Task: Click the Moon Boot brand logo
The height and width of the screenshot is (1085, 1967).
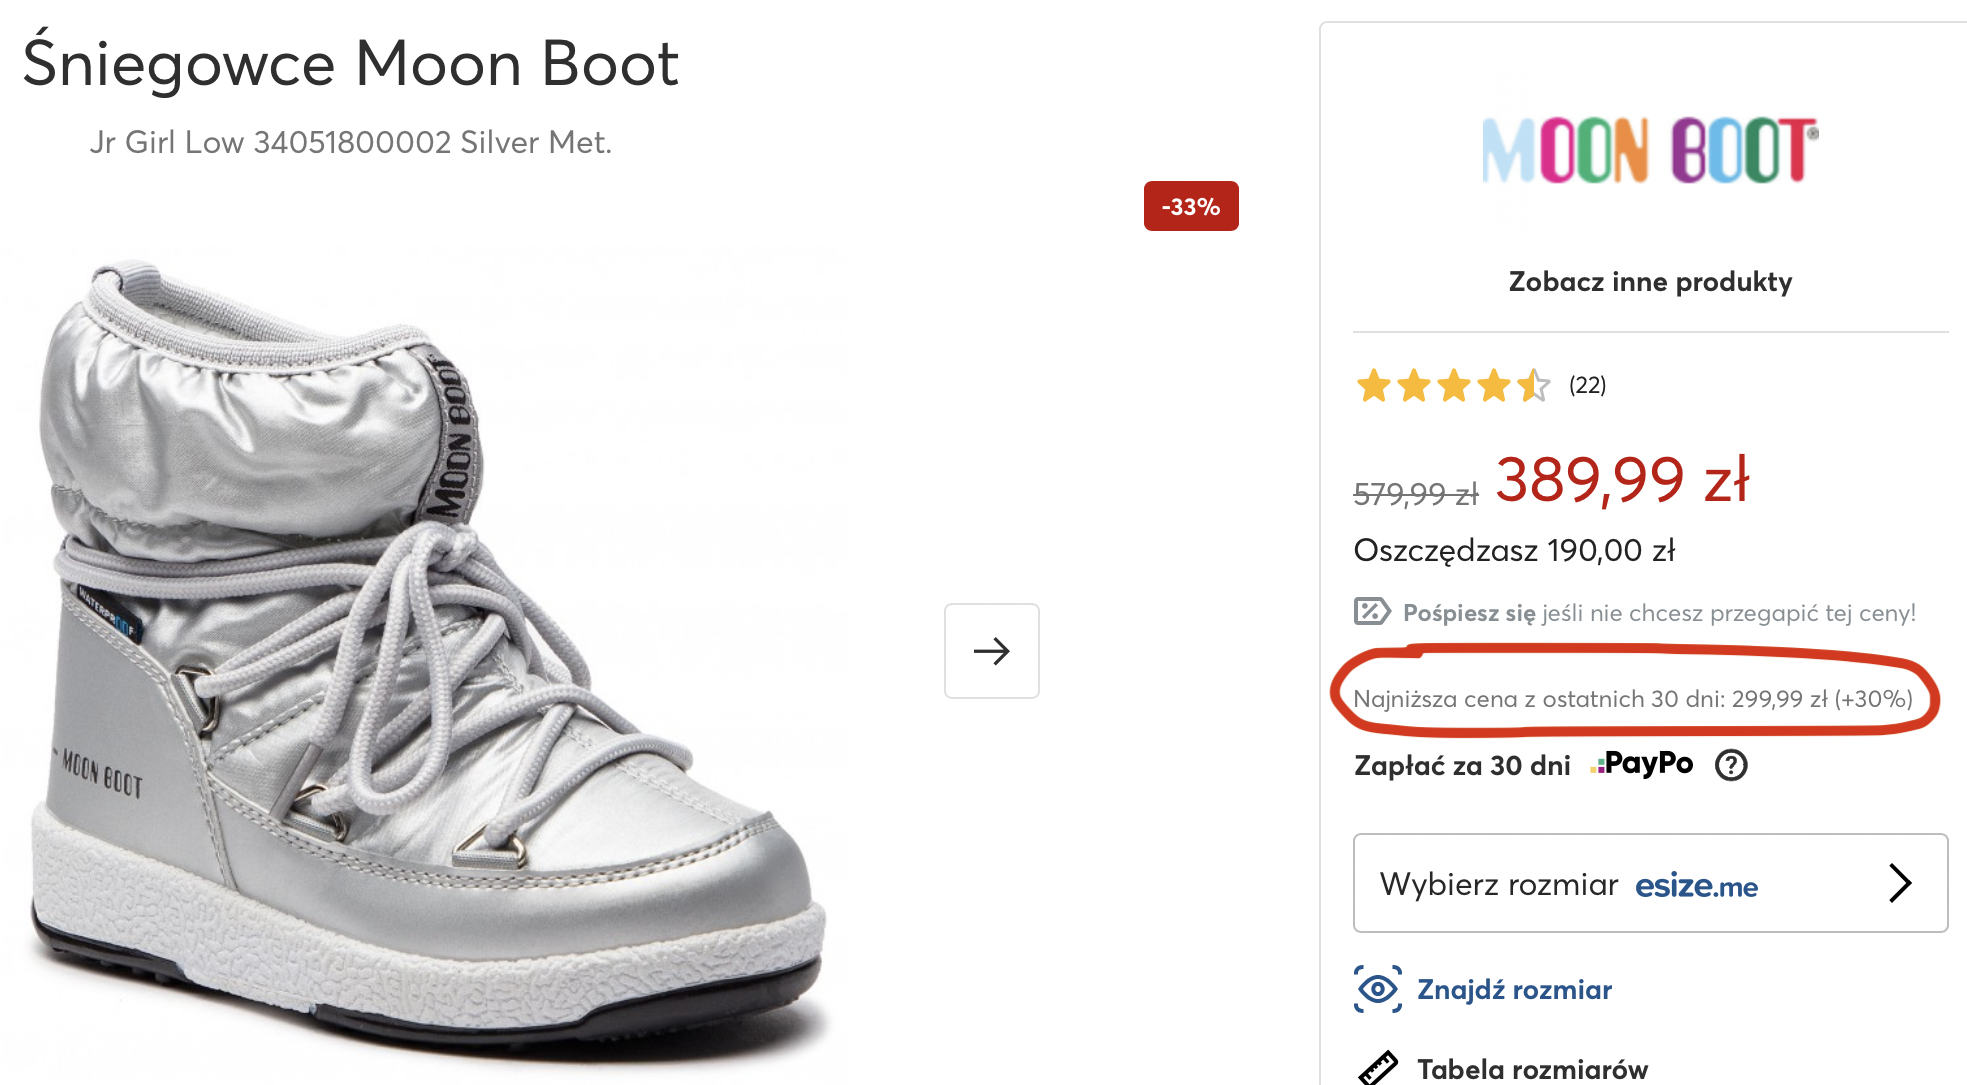Action: click(x=1650, y=150)
